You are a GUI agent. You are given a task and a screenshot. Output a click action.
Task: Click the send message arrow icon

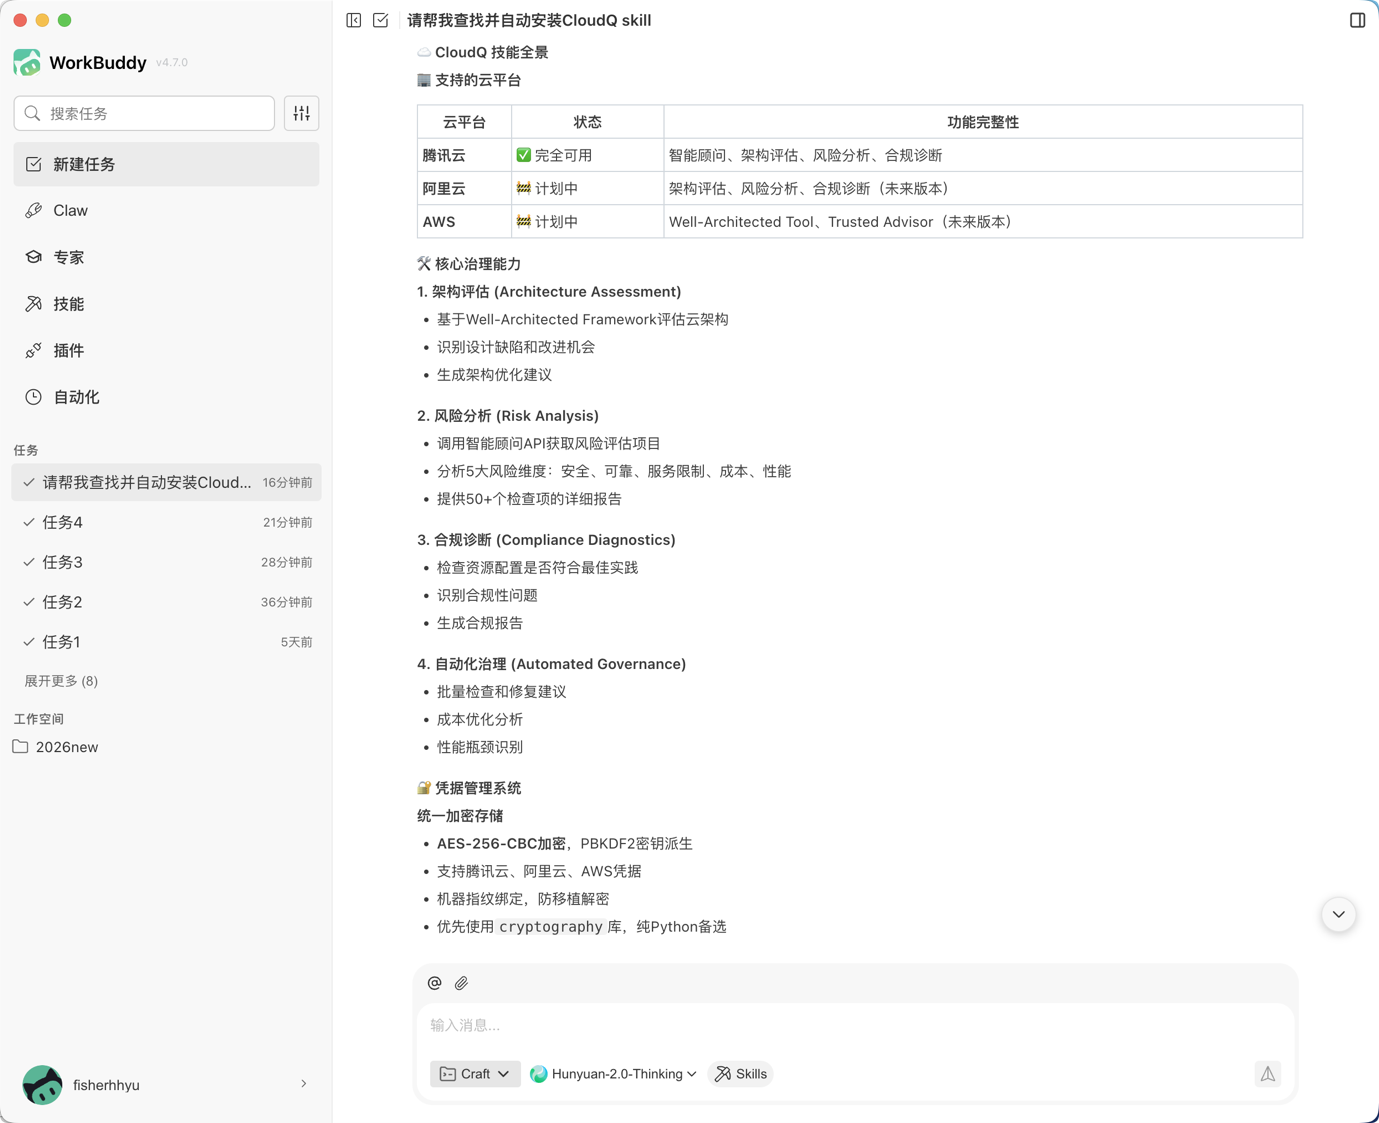coord(1268,1074)
